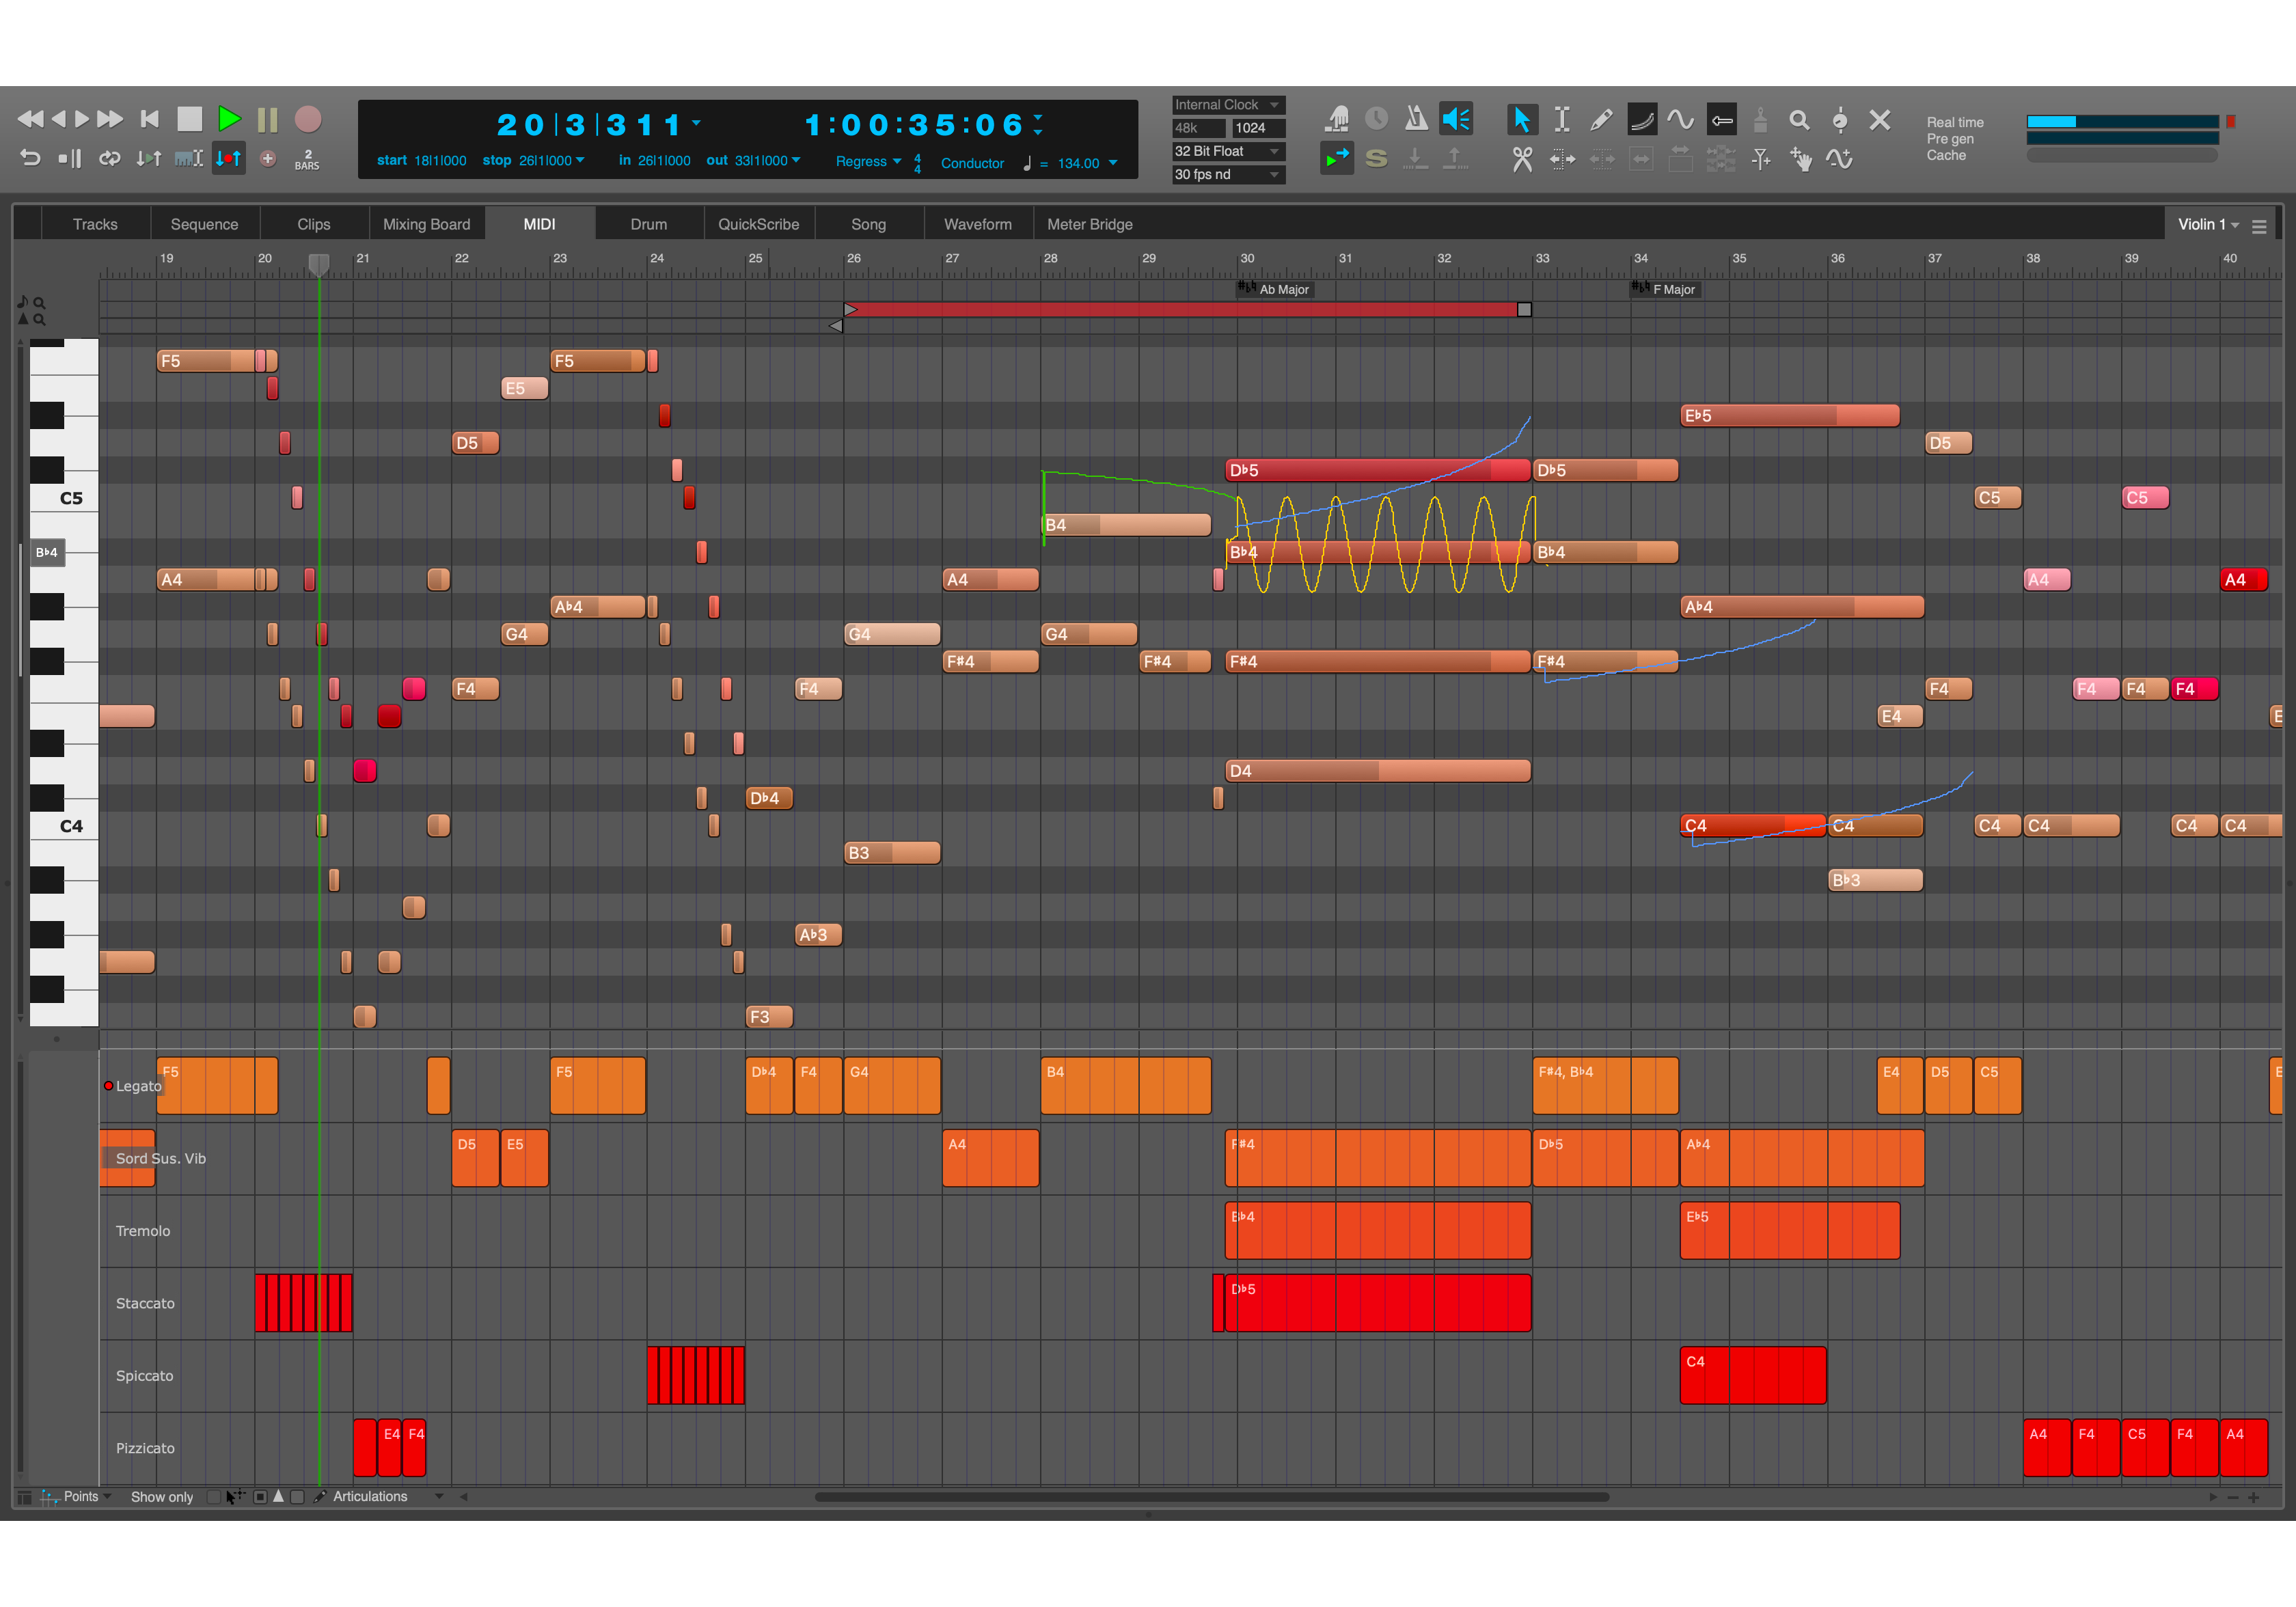This screenshot has height=1607, width=2296.
Task: Select the Scissors tool
Action: point(1522,159)
